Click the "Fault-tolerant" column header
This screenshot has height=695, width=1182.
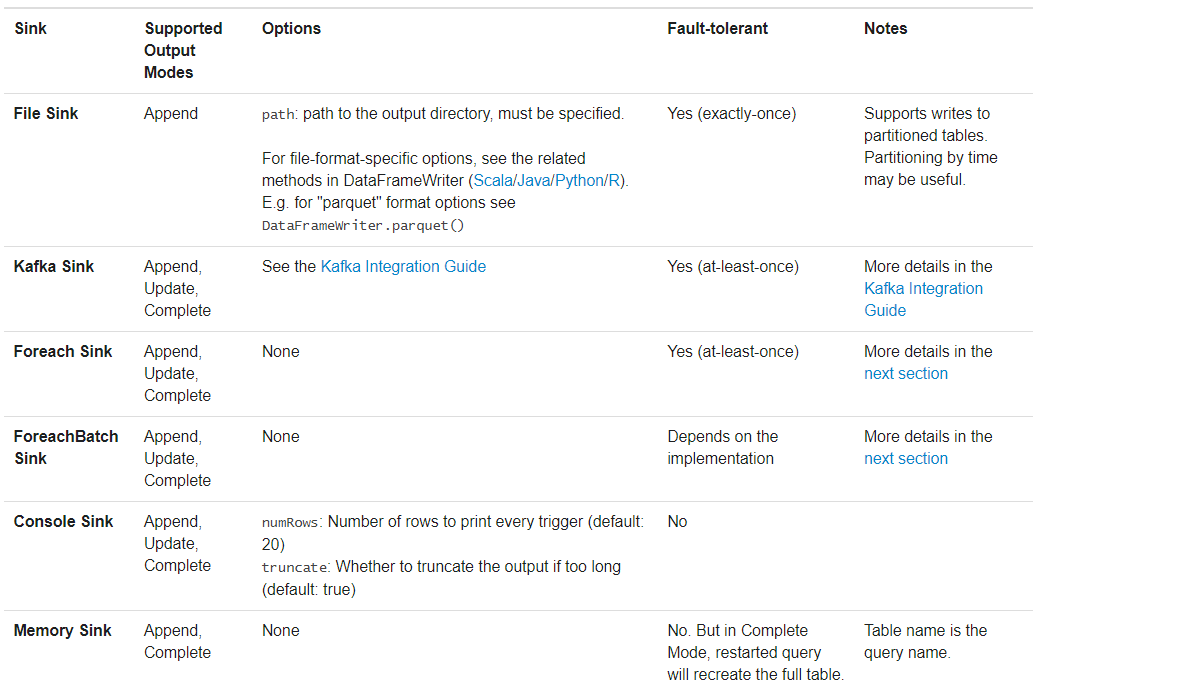717,28
